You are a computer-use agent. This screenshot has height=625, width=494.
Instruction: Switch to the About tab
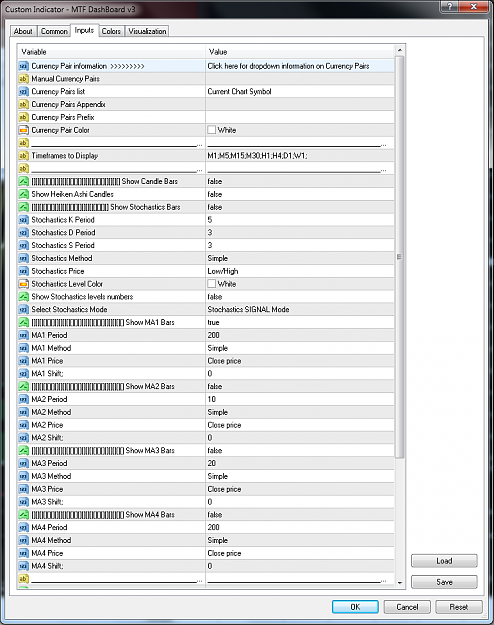tap(23, 31)
